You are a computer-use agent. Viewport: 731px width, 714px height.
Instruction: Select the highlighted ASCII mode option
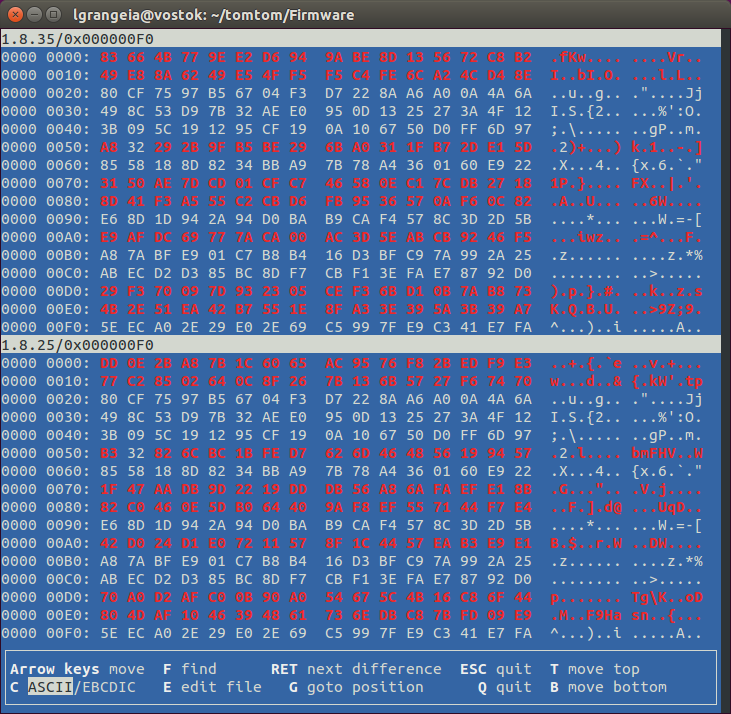pos(49,687)
